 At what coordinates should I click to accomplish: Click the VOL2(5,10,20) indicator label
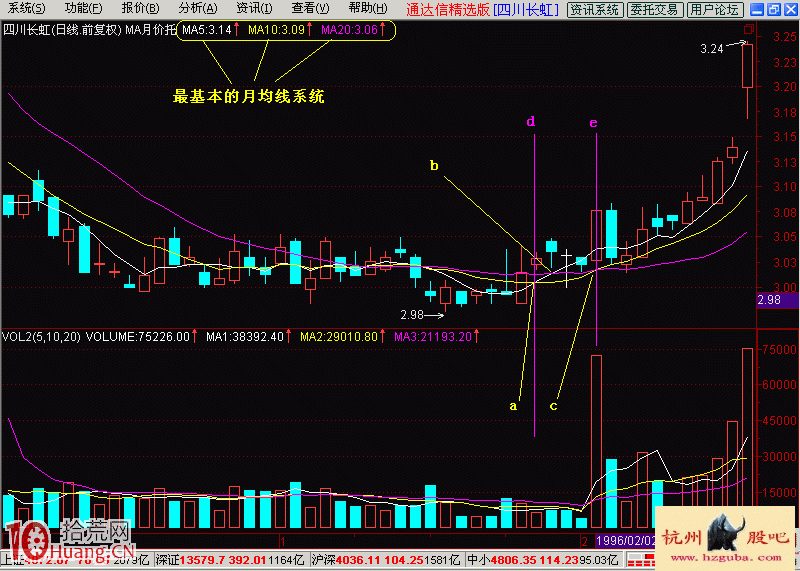[x=41, y=337]
